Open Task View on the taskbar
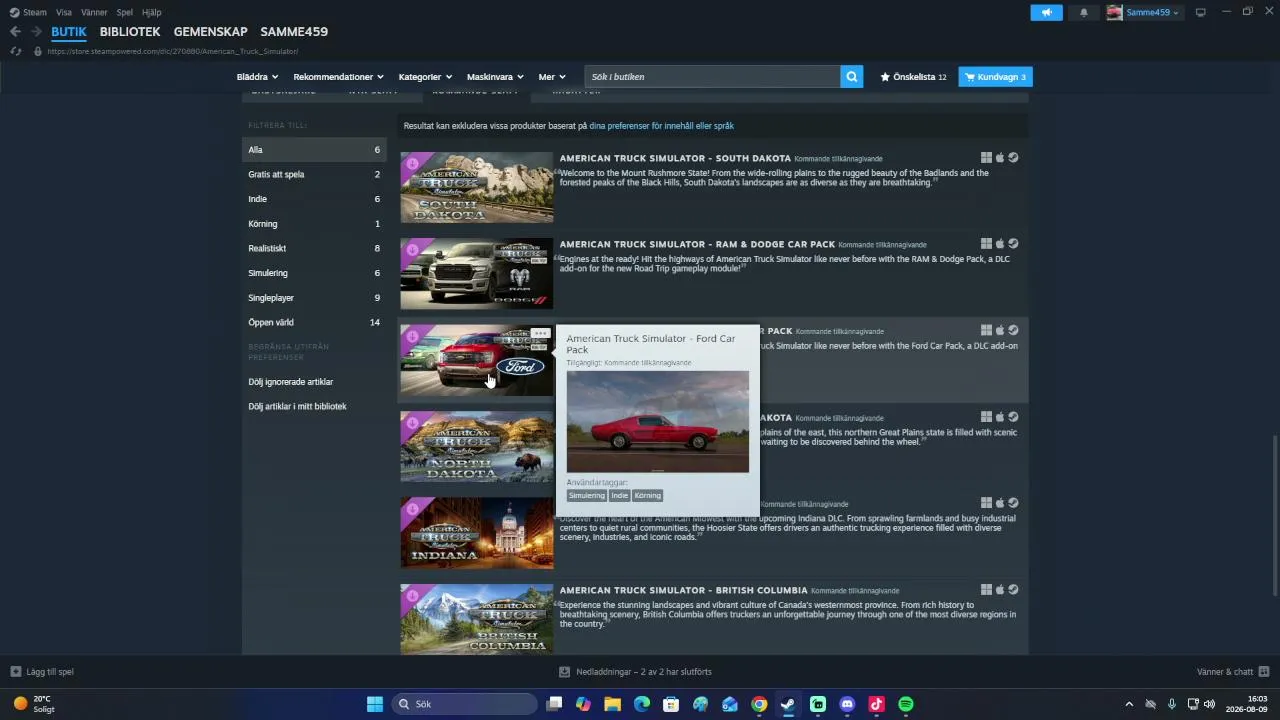Viewport: 1280px width, 720px height. 554,704
